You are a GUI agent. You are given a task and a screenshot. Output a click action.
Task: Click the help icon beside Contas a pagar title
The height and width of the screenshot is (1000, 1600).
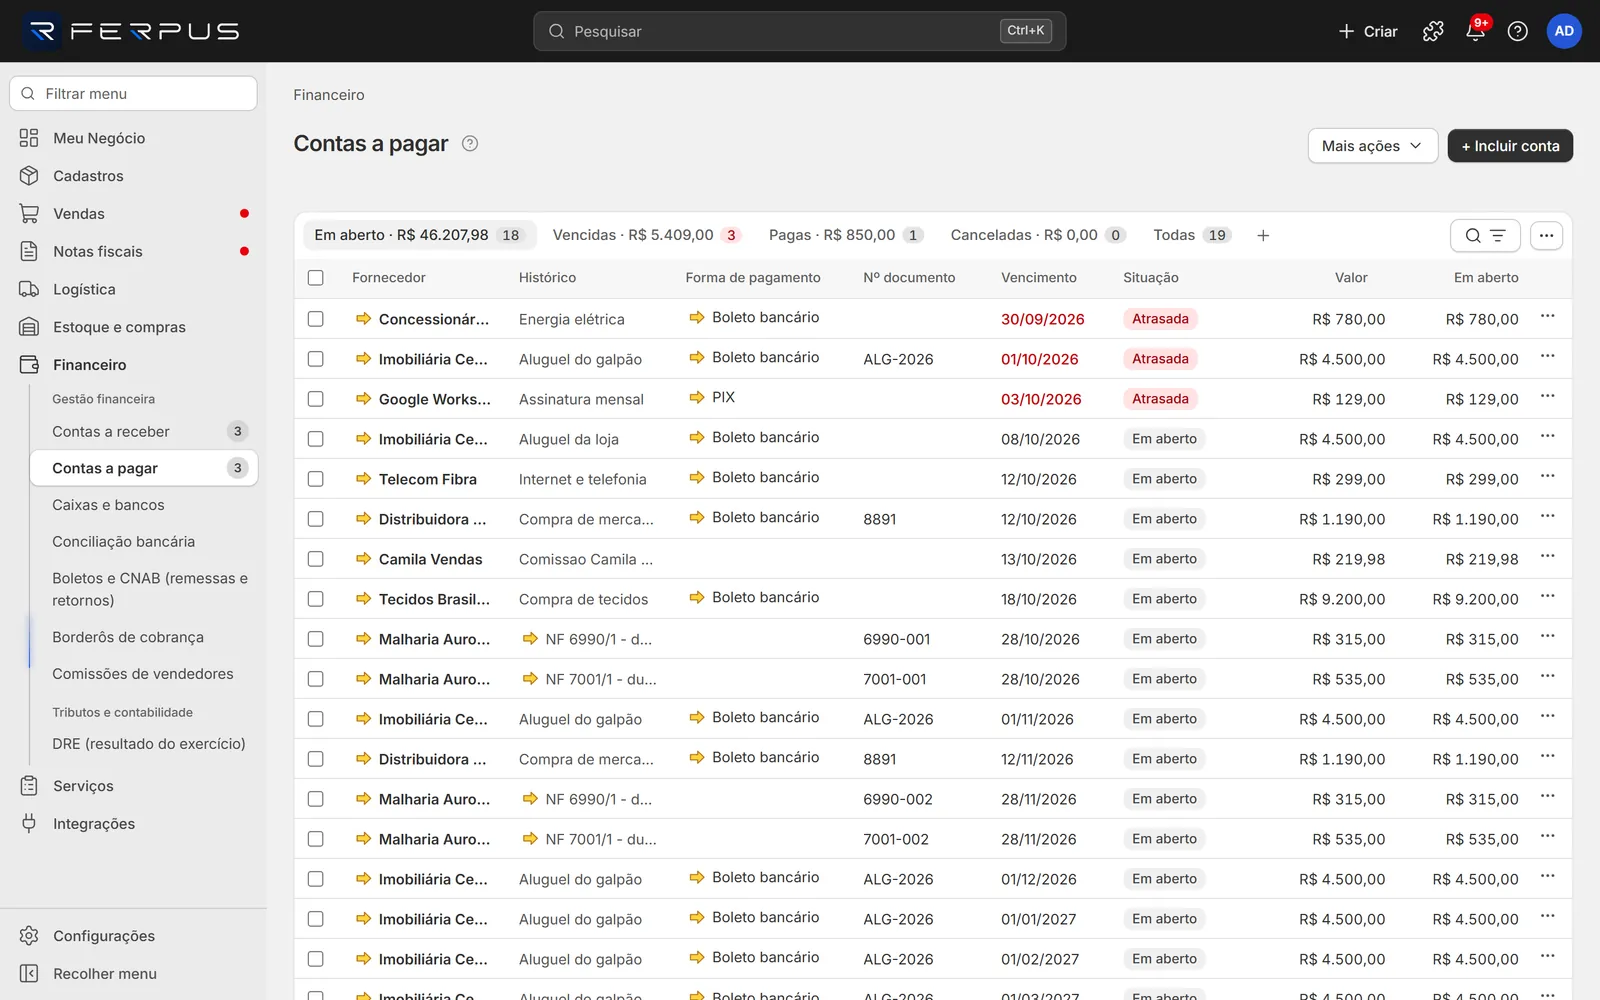[470, 144]
